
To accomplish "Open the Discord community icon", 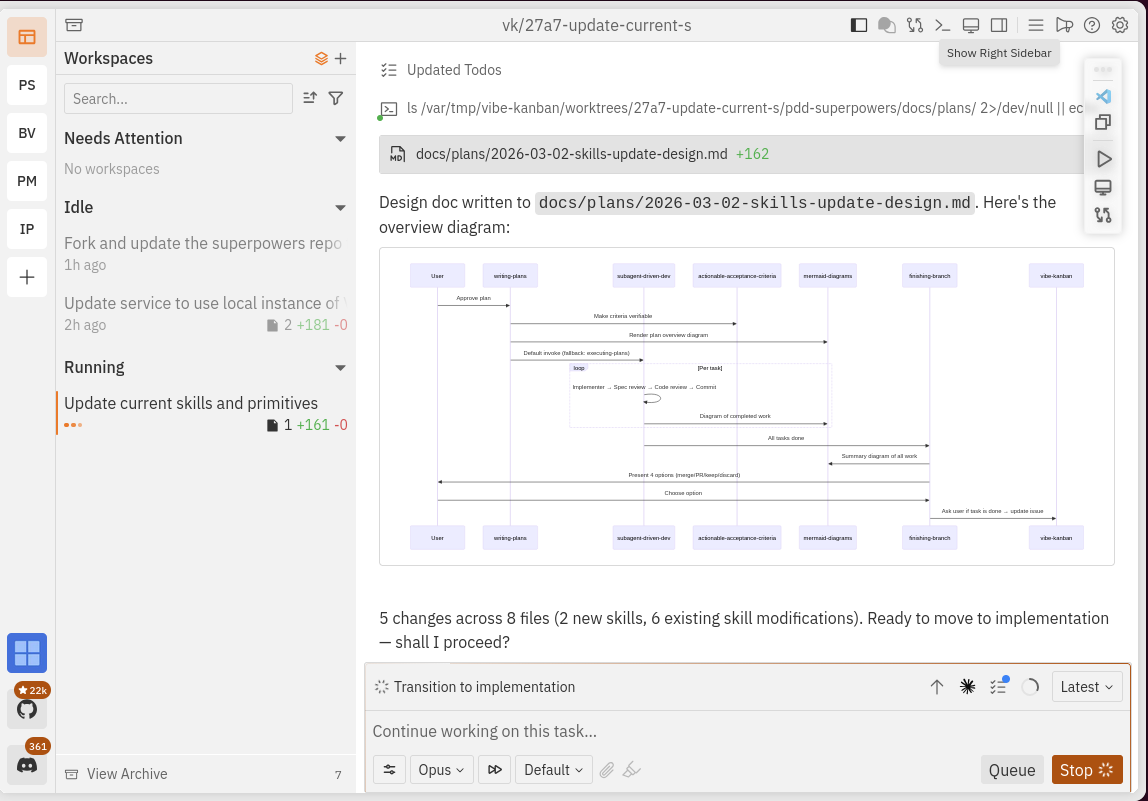I will tap(27, 763).
